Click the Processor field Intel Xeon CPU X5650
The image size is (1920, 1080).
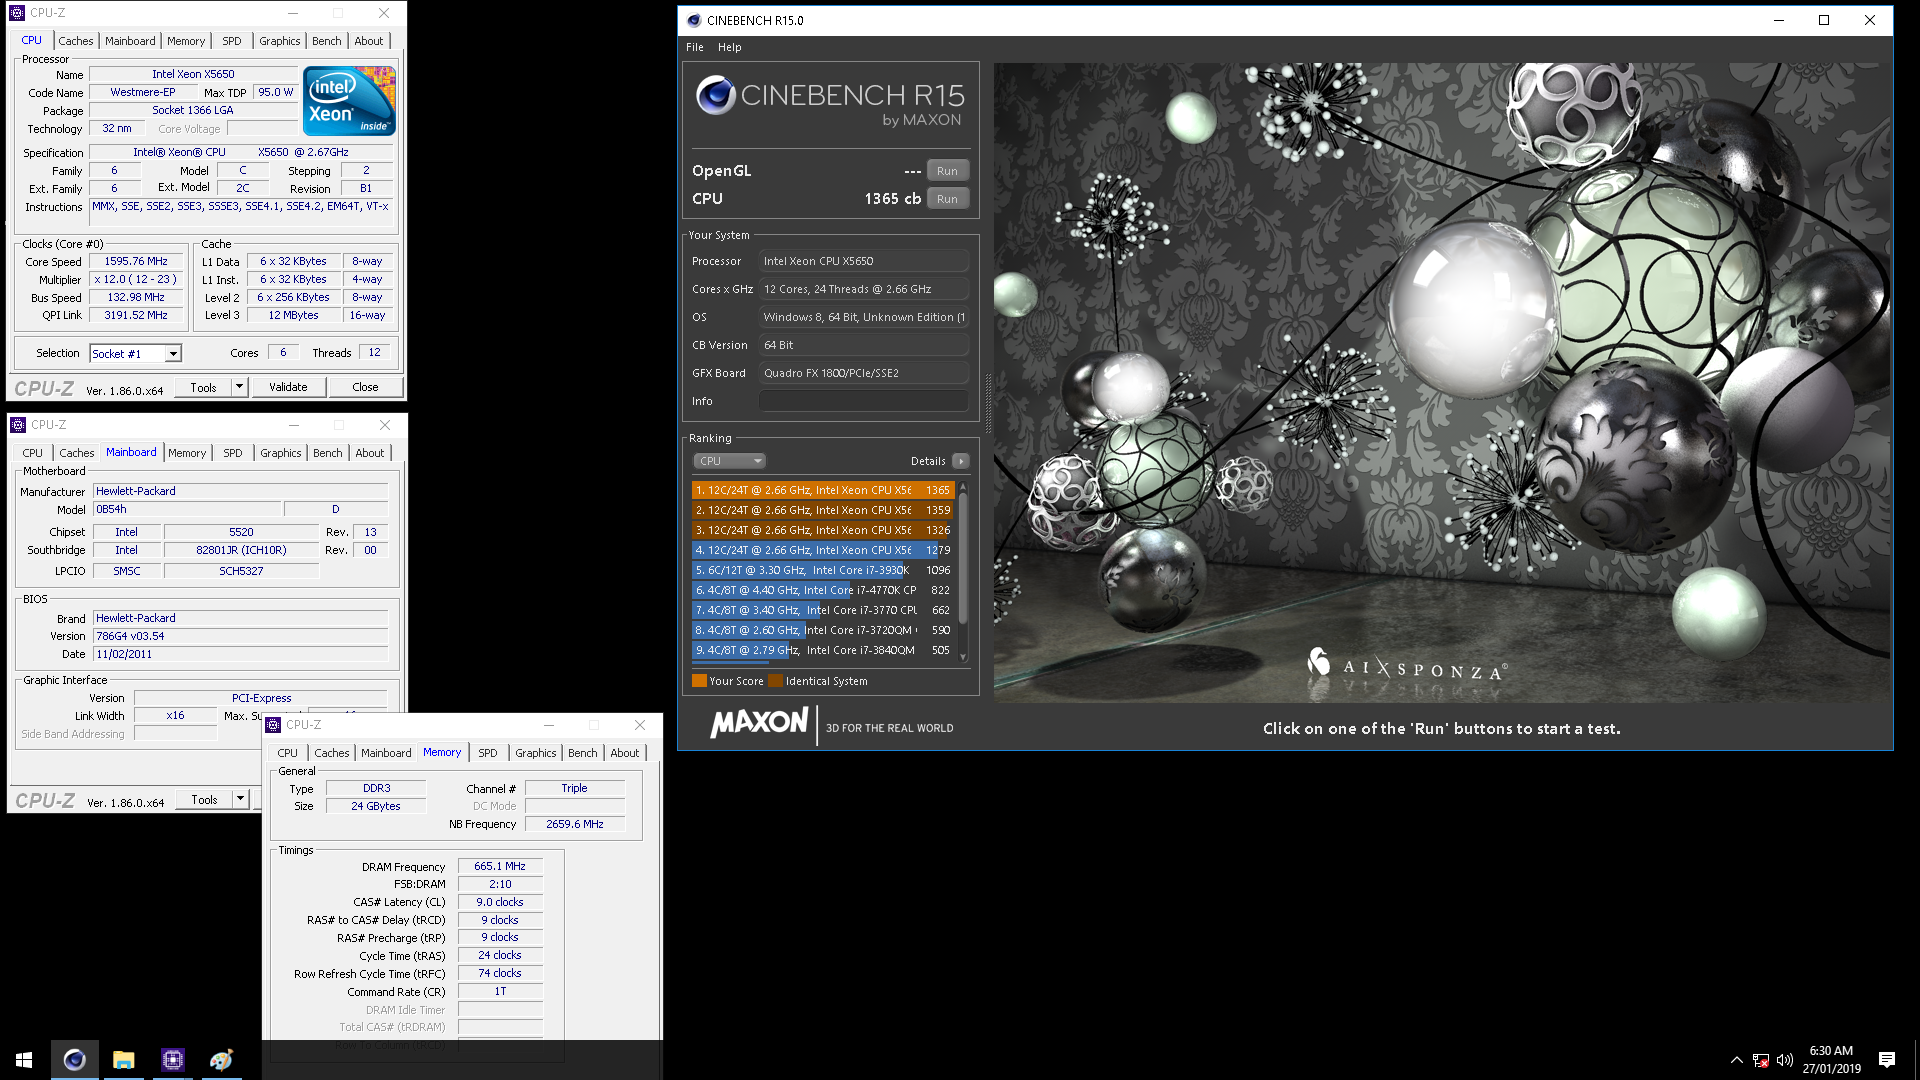(x=863, y=261)
